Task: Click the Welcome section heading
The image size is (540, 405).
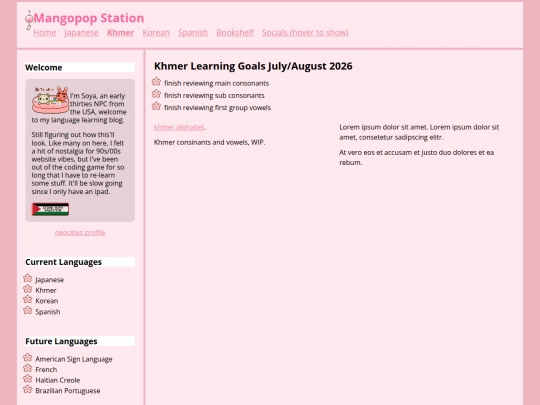Action: [x=80, y=68]
